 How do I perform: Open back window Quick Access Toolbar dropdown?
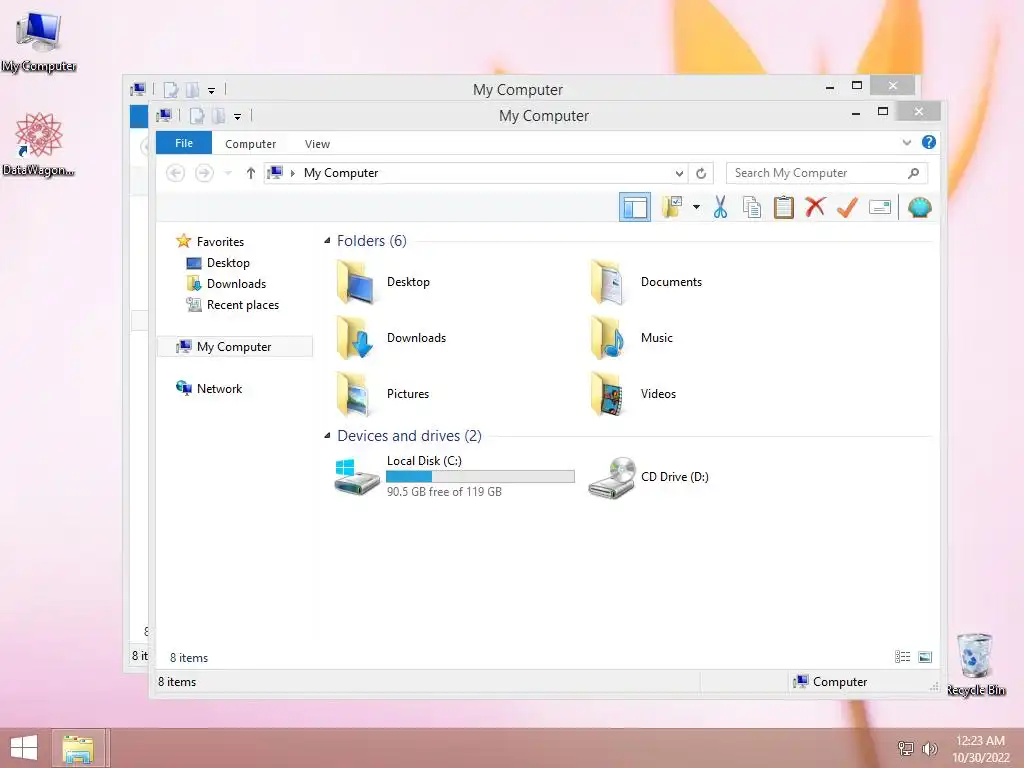point(212,91)
